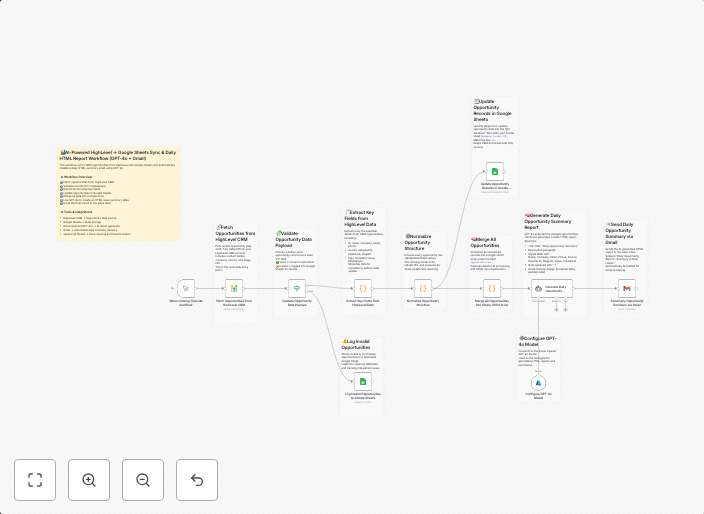Click the reset orientation arrow button

(x=197, y=480)
